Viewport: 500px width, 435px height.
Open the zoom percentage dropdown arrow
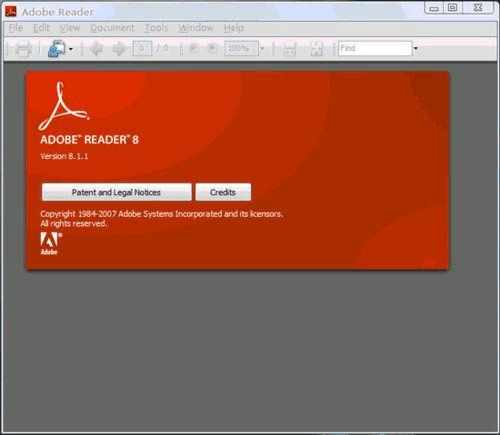click(x=262, y=49)
